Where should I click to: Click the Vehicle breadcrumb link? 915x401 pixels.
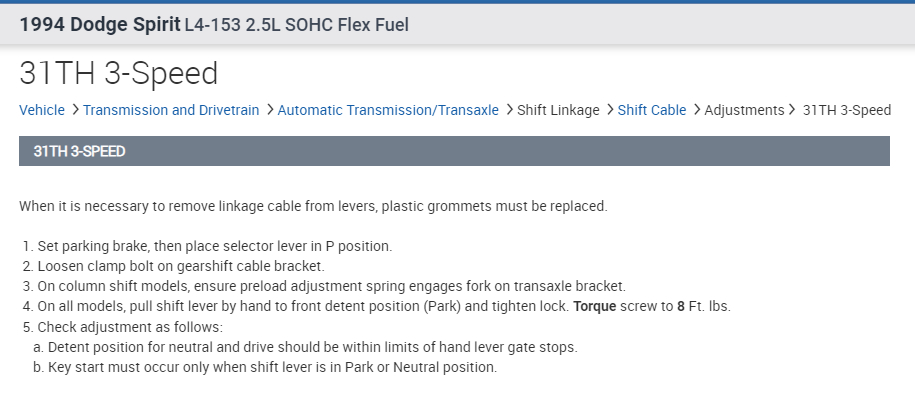click(x=42, y=110)
